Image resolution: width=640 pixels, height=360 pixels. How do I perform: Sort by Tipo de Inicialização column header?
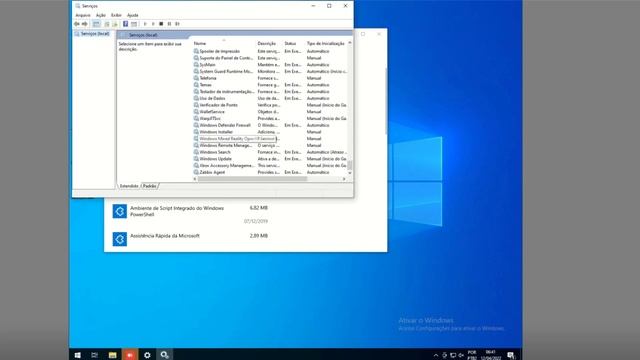(x=326, y=43)
